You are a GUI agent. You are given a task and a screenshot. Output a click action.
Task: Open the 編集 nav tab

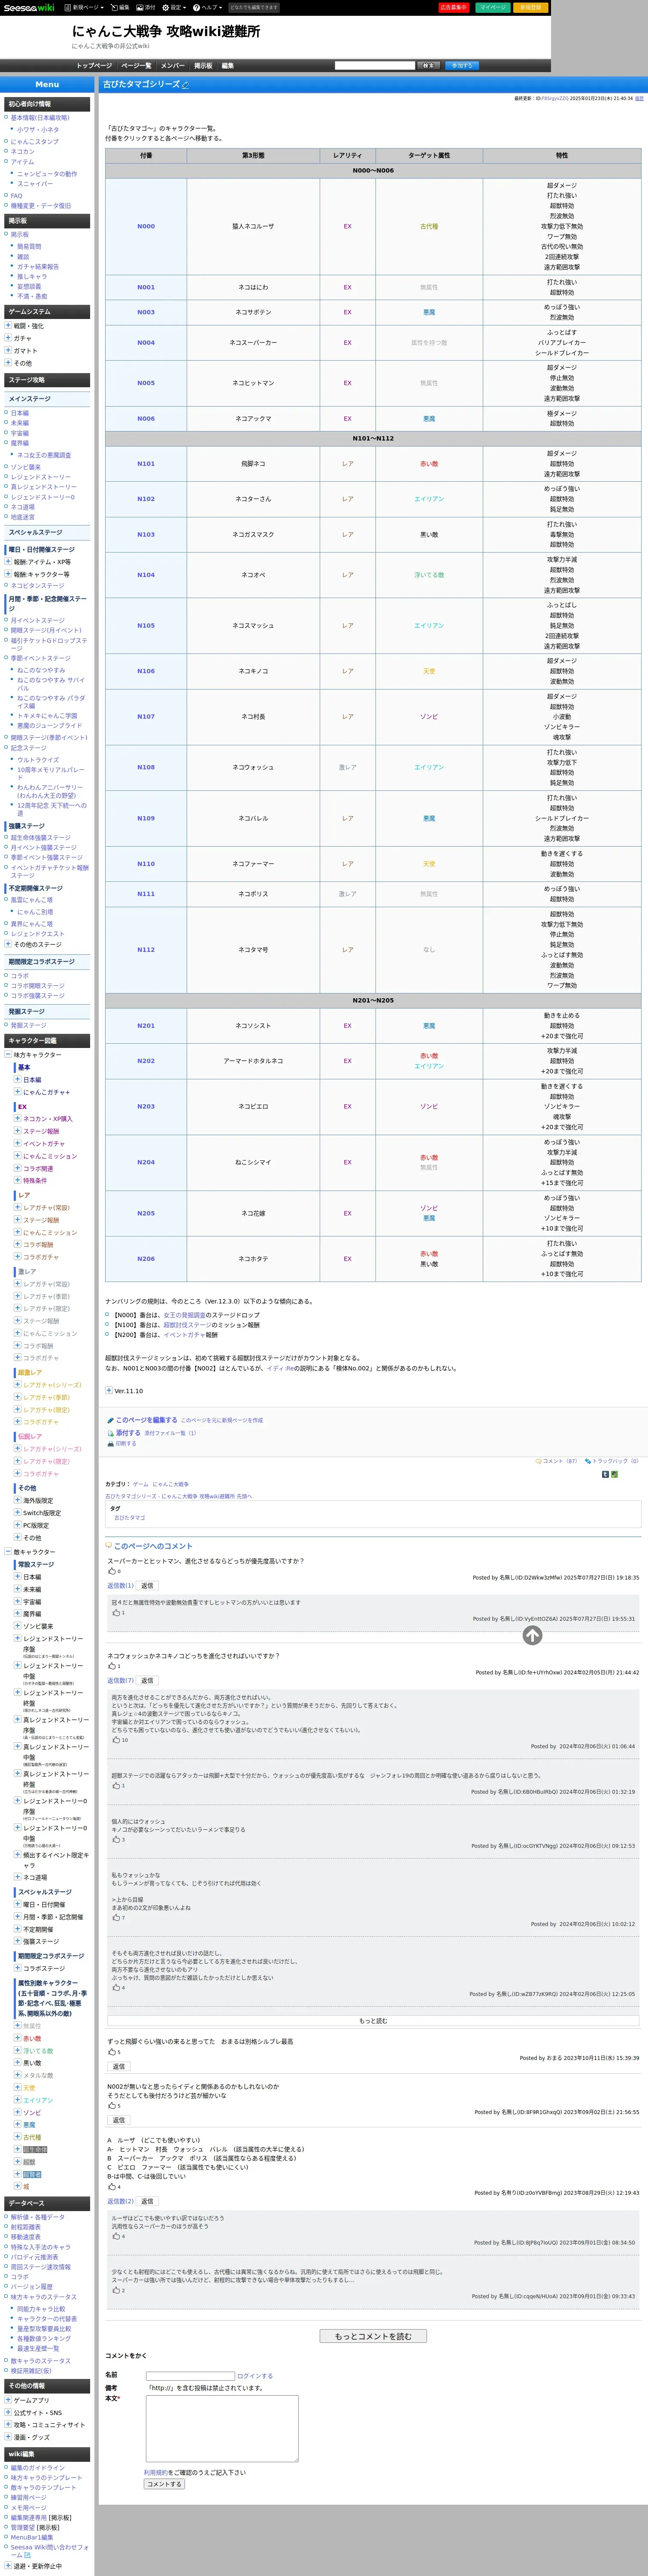pos(228,66)
